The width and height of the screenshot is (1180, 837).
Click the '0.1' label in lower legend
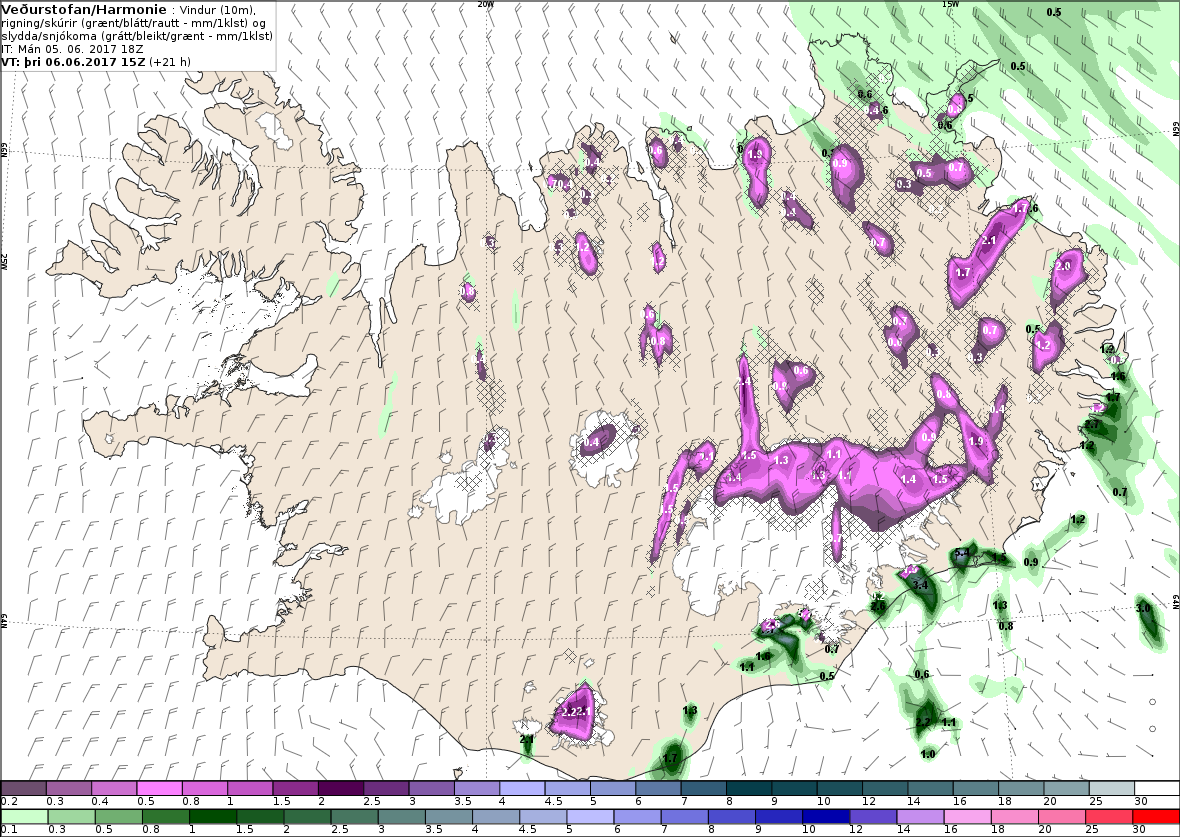[9, 829]
